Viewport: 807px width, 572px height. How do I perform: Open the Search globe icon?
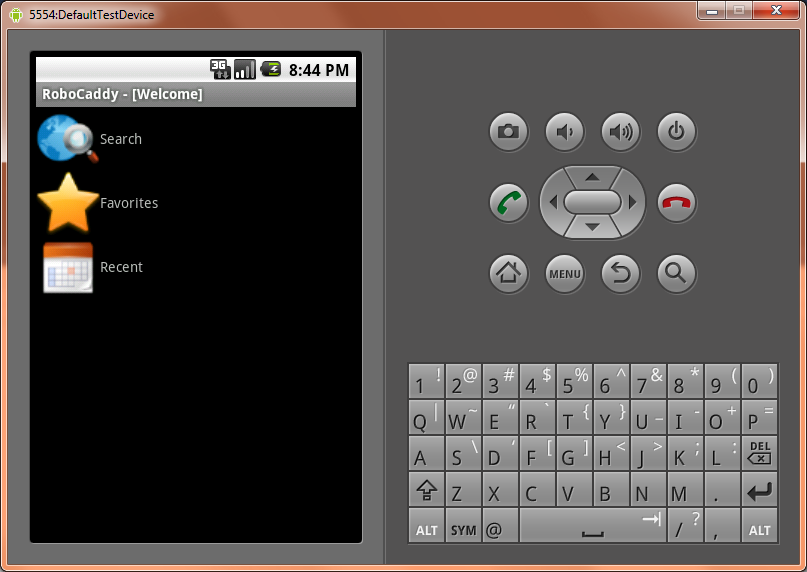coord(67,139)
